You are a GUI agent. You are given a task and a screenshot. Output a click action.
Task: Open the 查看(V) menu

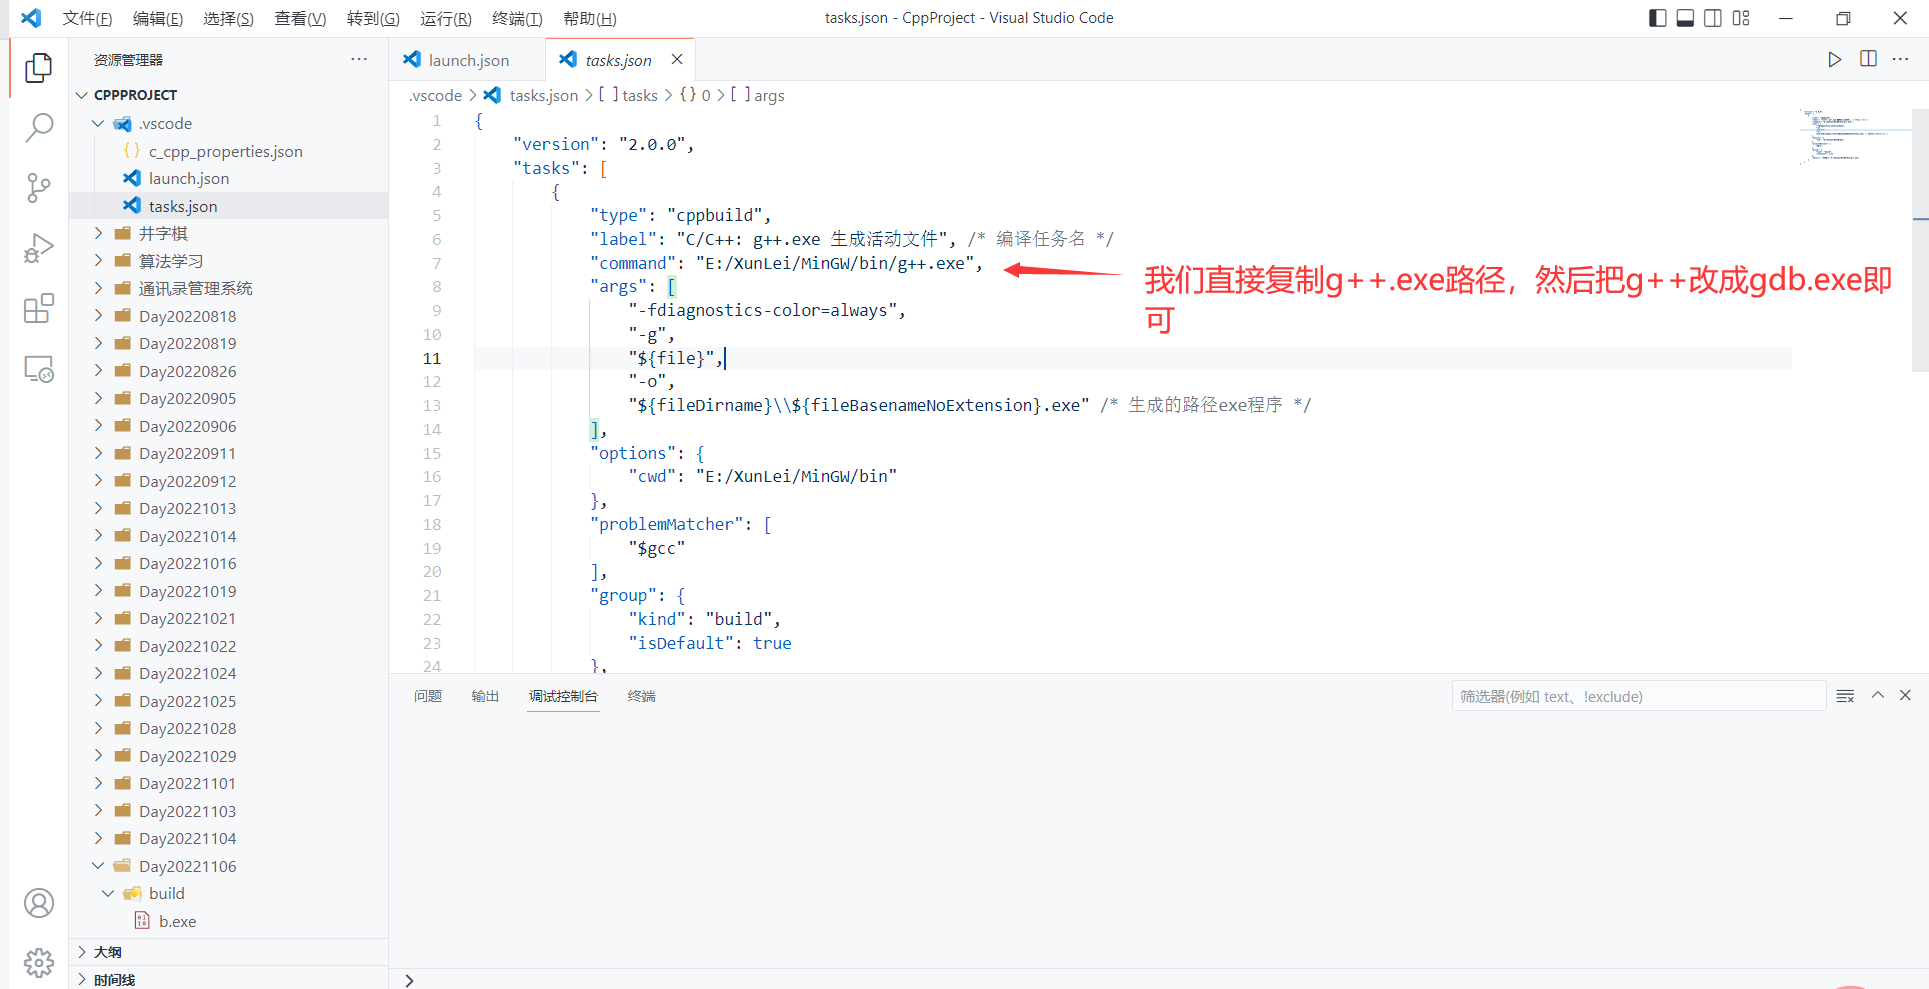pyautogui.click(x=300, y=19)
